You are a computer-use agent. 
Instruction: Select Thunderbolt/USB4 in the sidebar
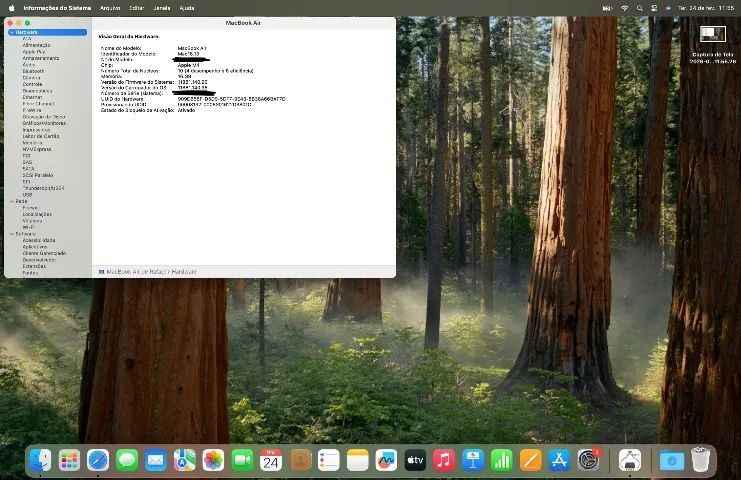[x=43, y=188]
